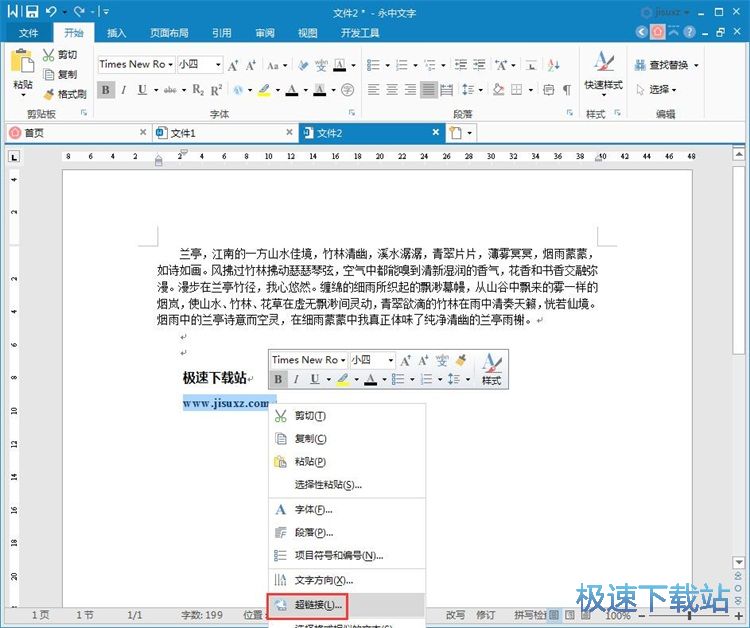Viewport: 750px width, 628px height.
Task: Switch to the 插入 ribbon tab
Action: coord(116,33)
